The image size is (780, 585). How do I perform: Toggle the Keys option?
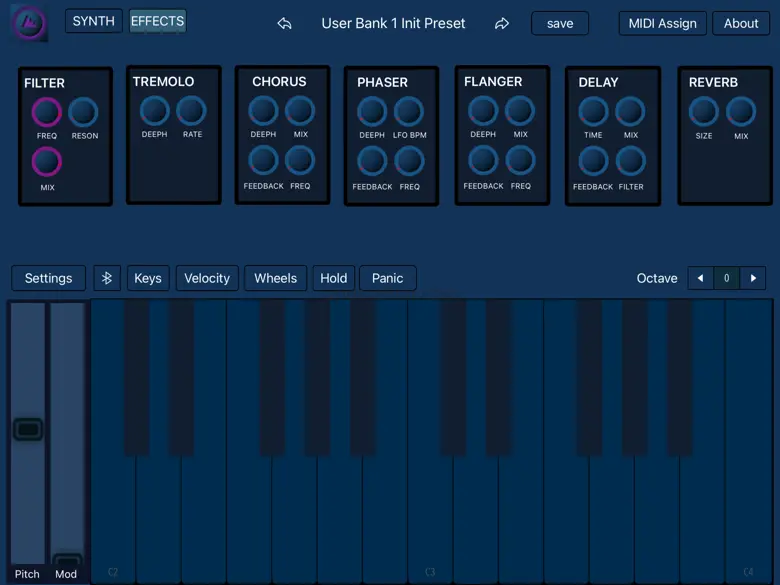coord(148,278)
